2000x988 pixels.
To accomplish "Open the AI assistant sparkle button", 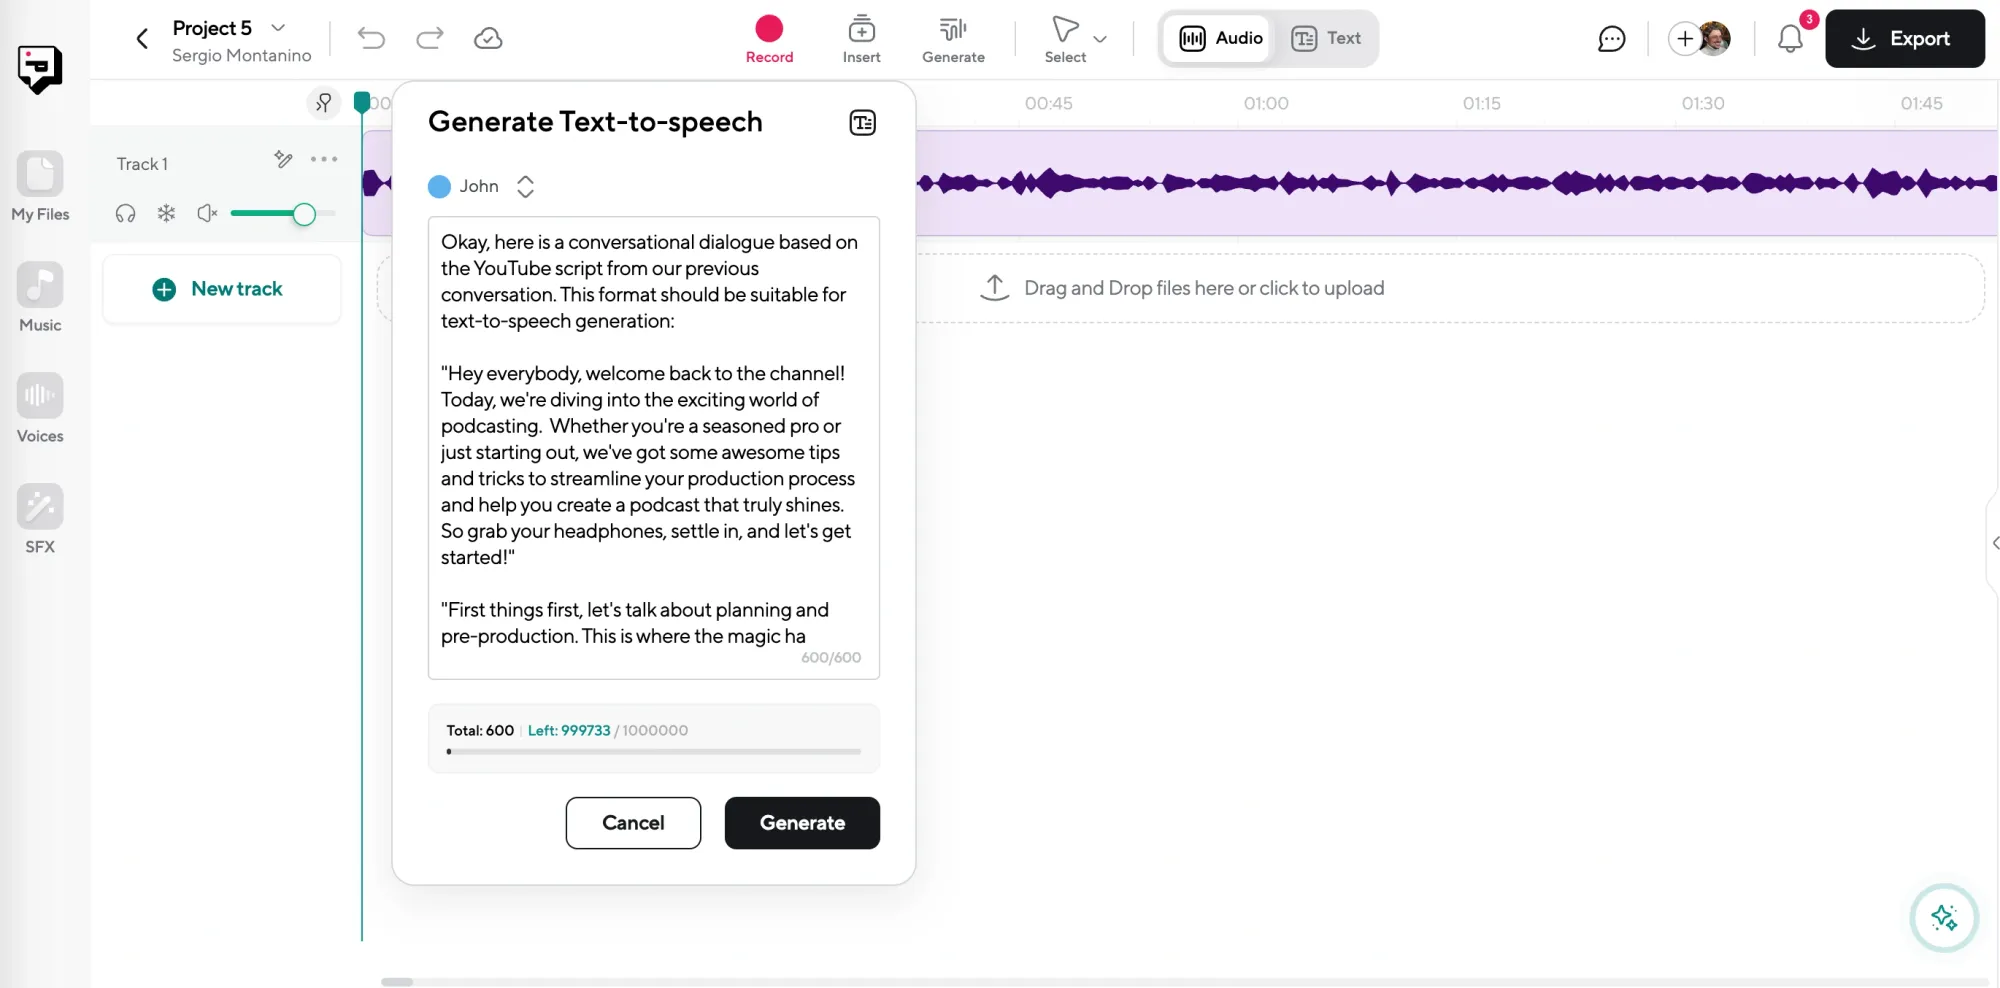I will coord(1943,917).
